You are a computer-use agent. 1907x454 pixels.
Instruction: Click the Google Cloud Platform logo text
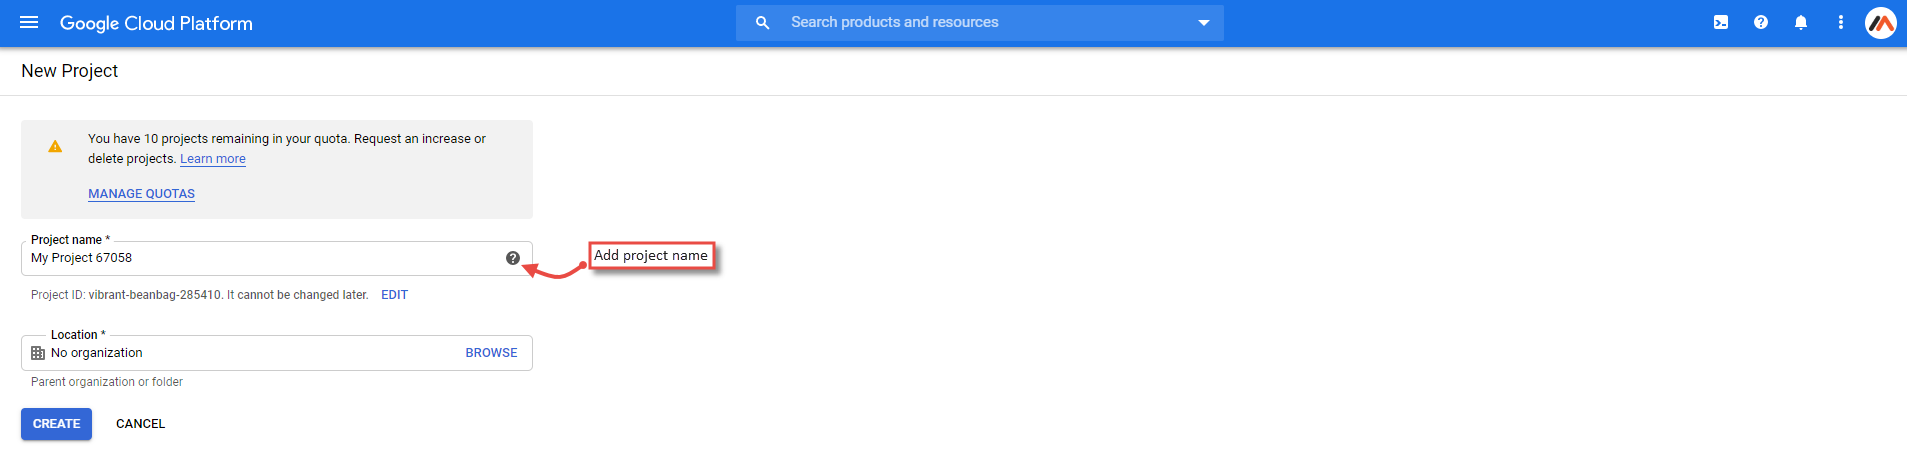click(x=156, y=23)
